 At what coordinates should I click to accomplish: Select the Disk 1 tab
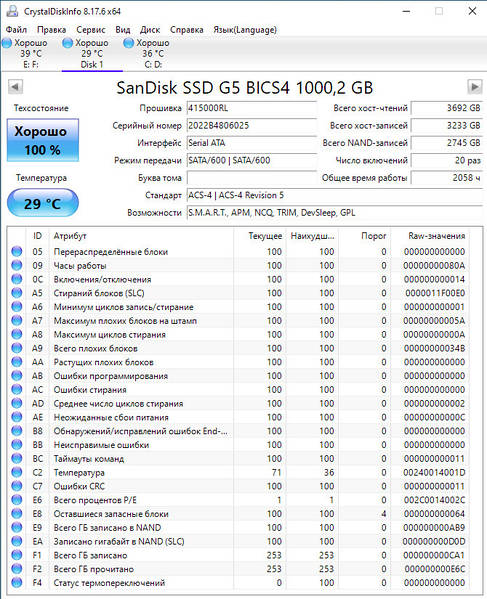(x=92, y=53)
